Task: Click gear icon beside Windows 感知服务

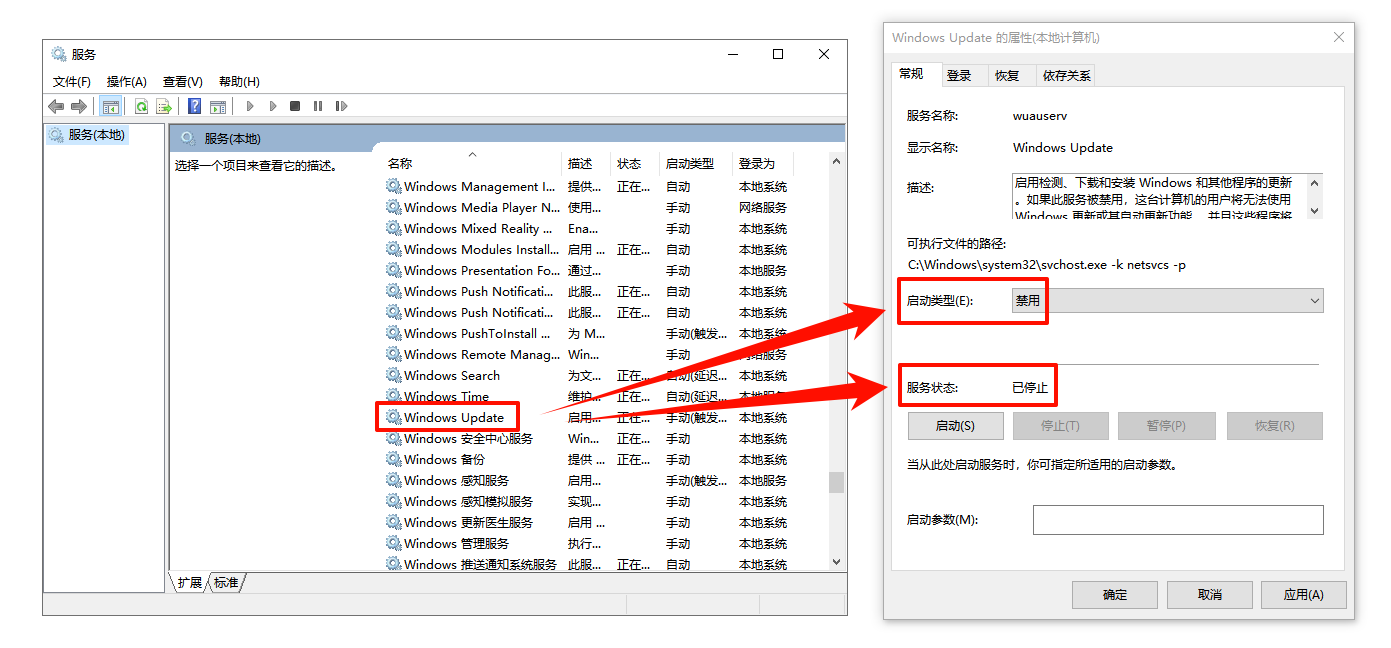Action: 394,480
